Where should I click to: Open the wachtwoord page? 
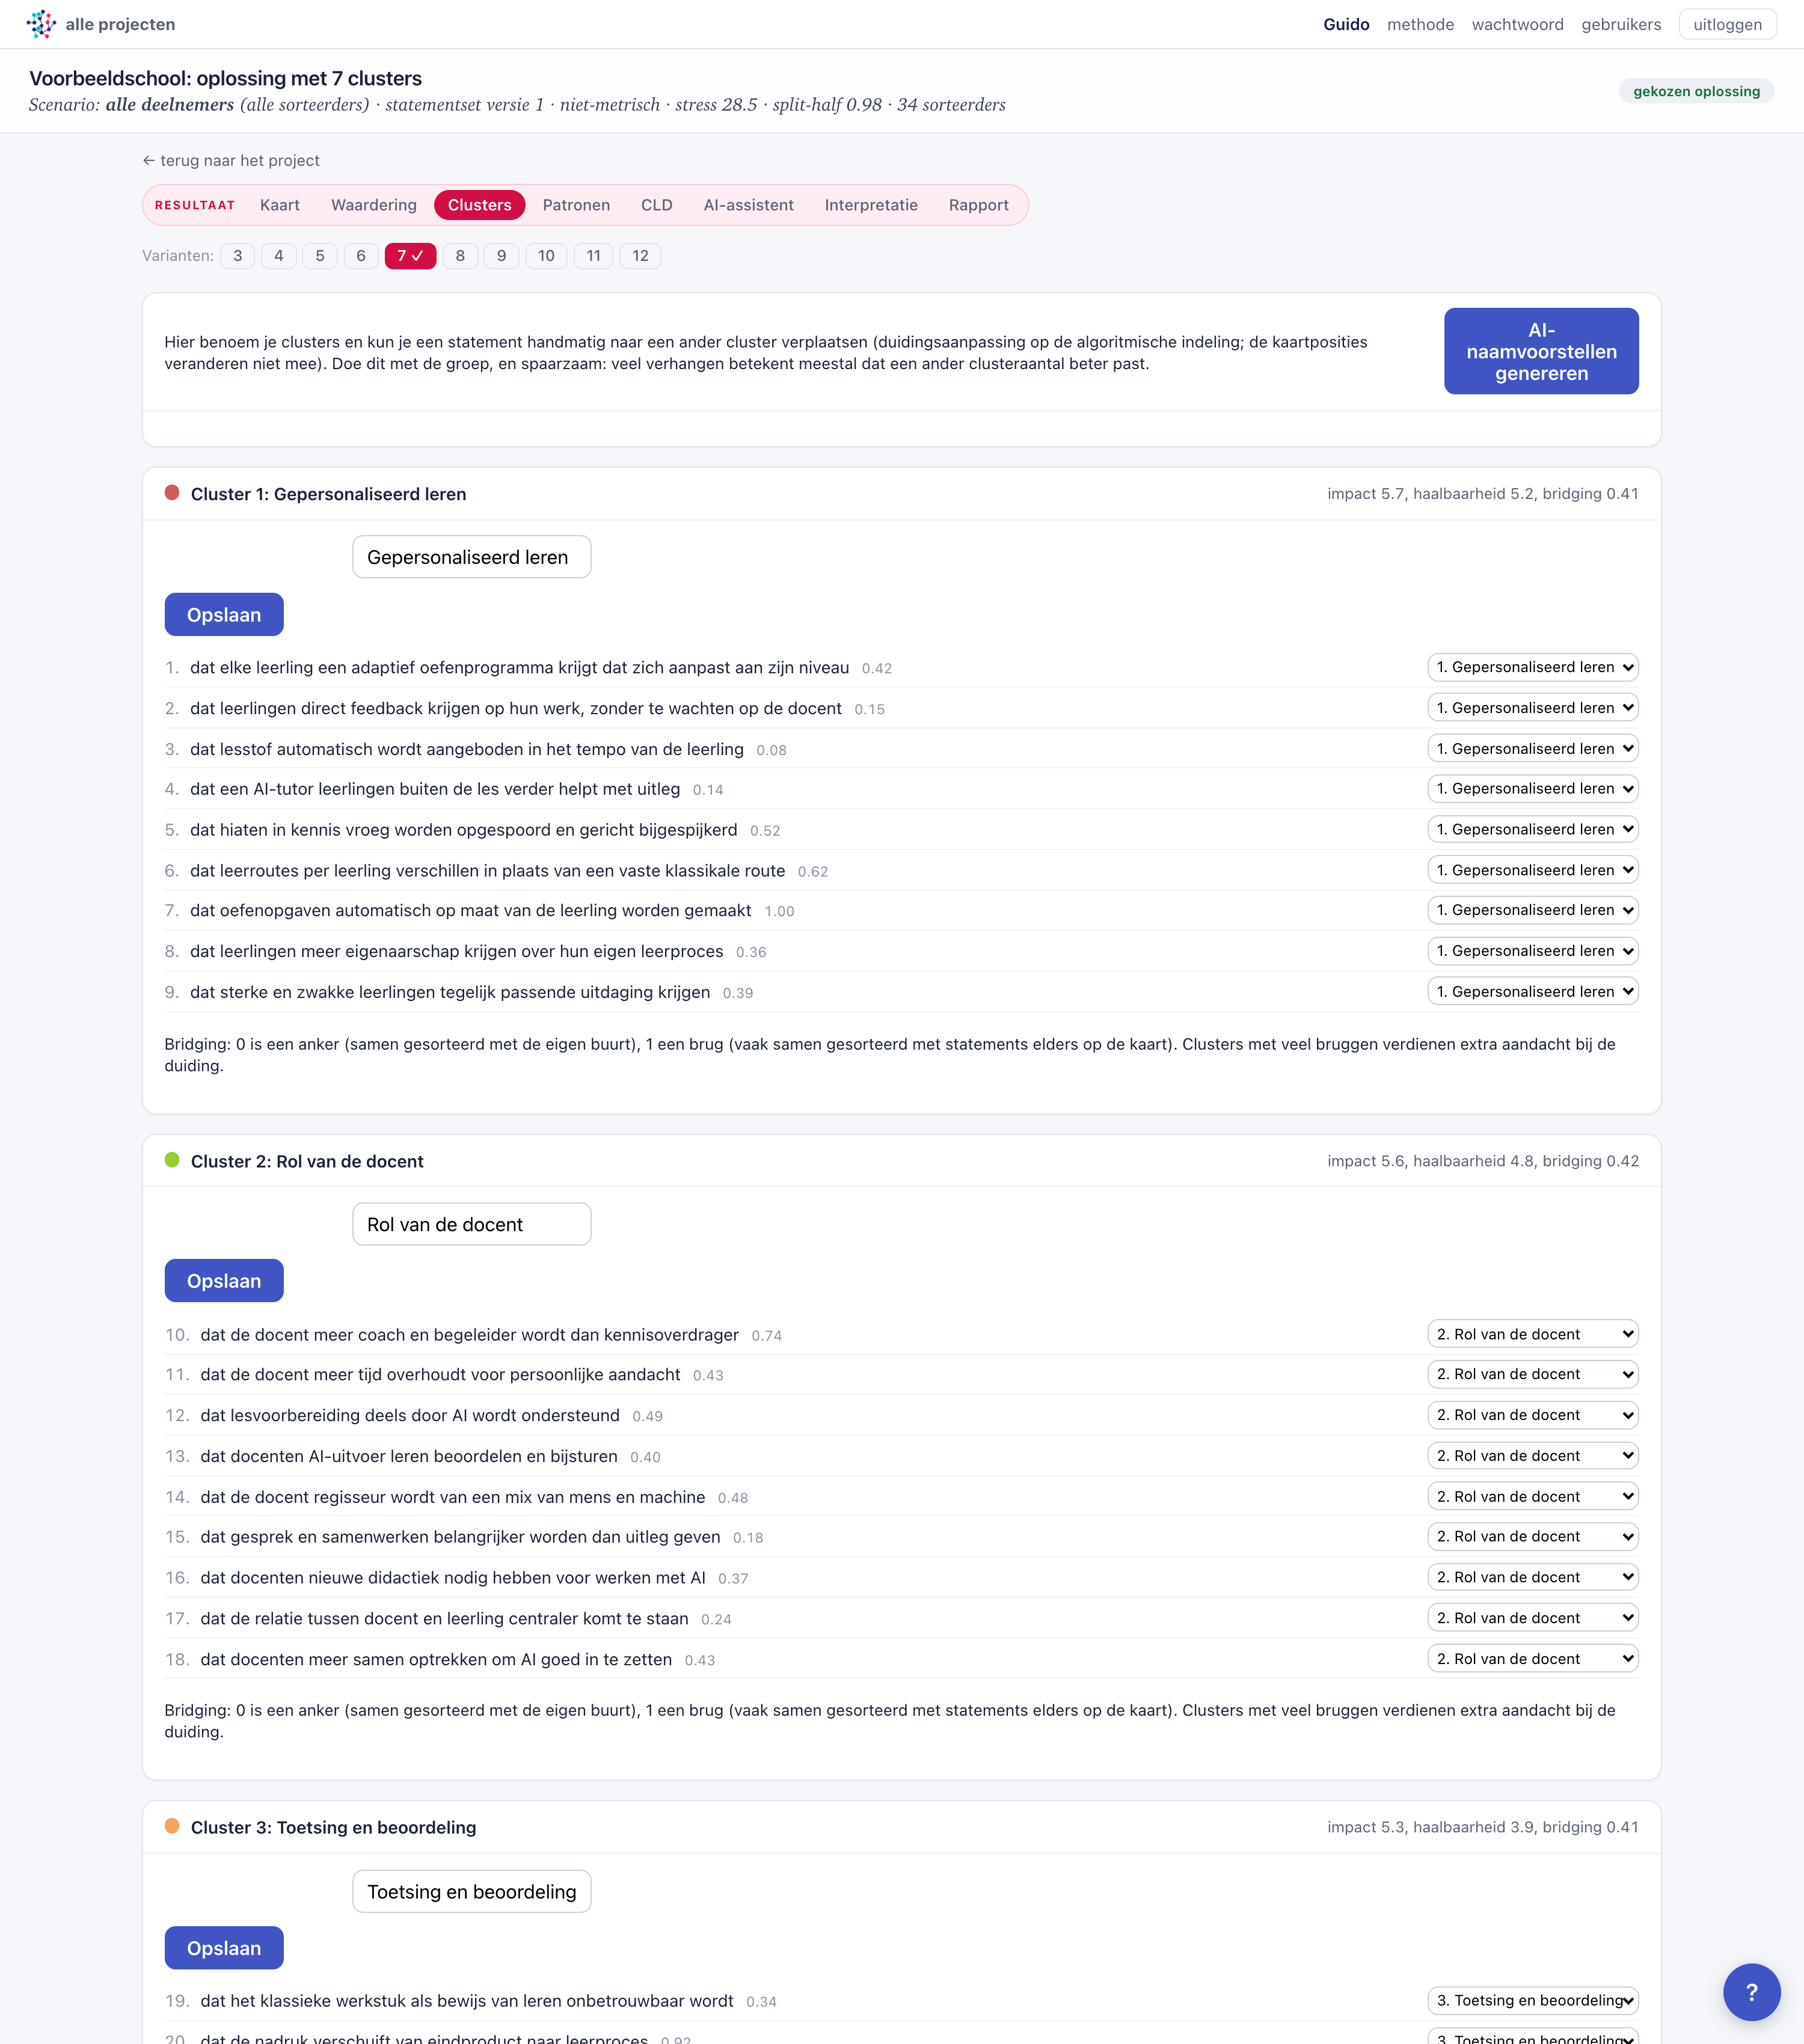click(1517, 24)
